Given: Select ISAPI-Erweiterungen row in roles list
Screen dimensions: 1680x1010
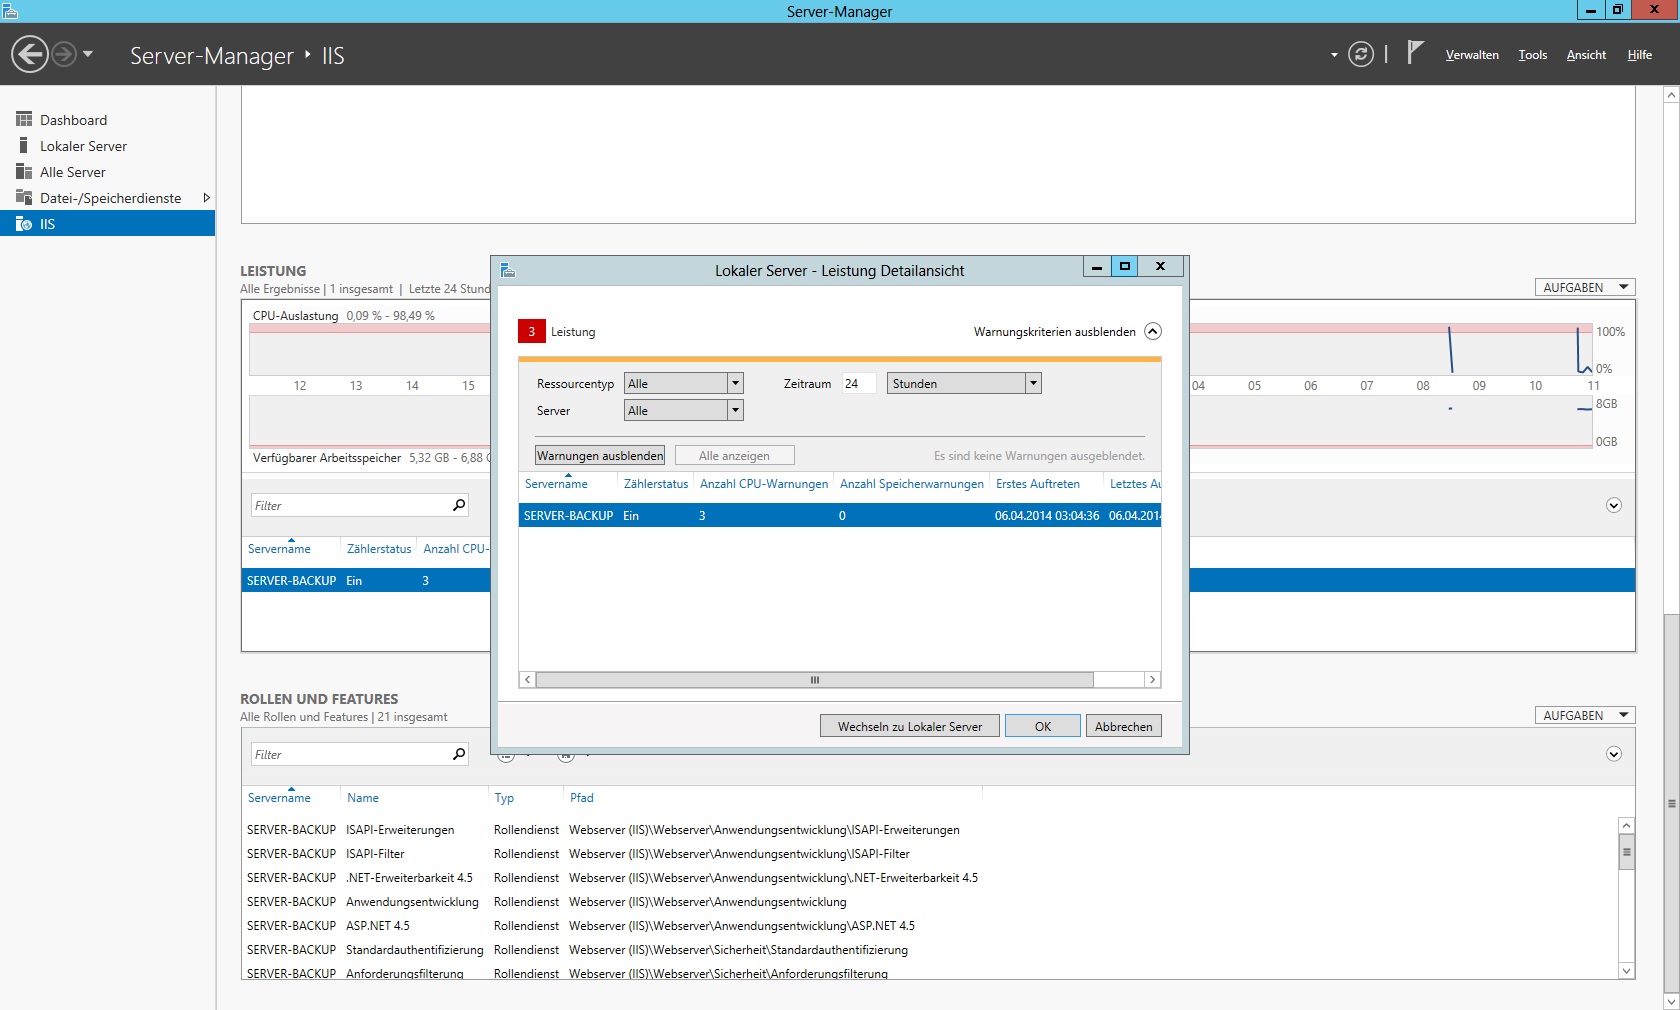Looking at the screenshot, I should 930,830.
